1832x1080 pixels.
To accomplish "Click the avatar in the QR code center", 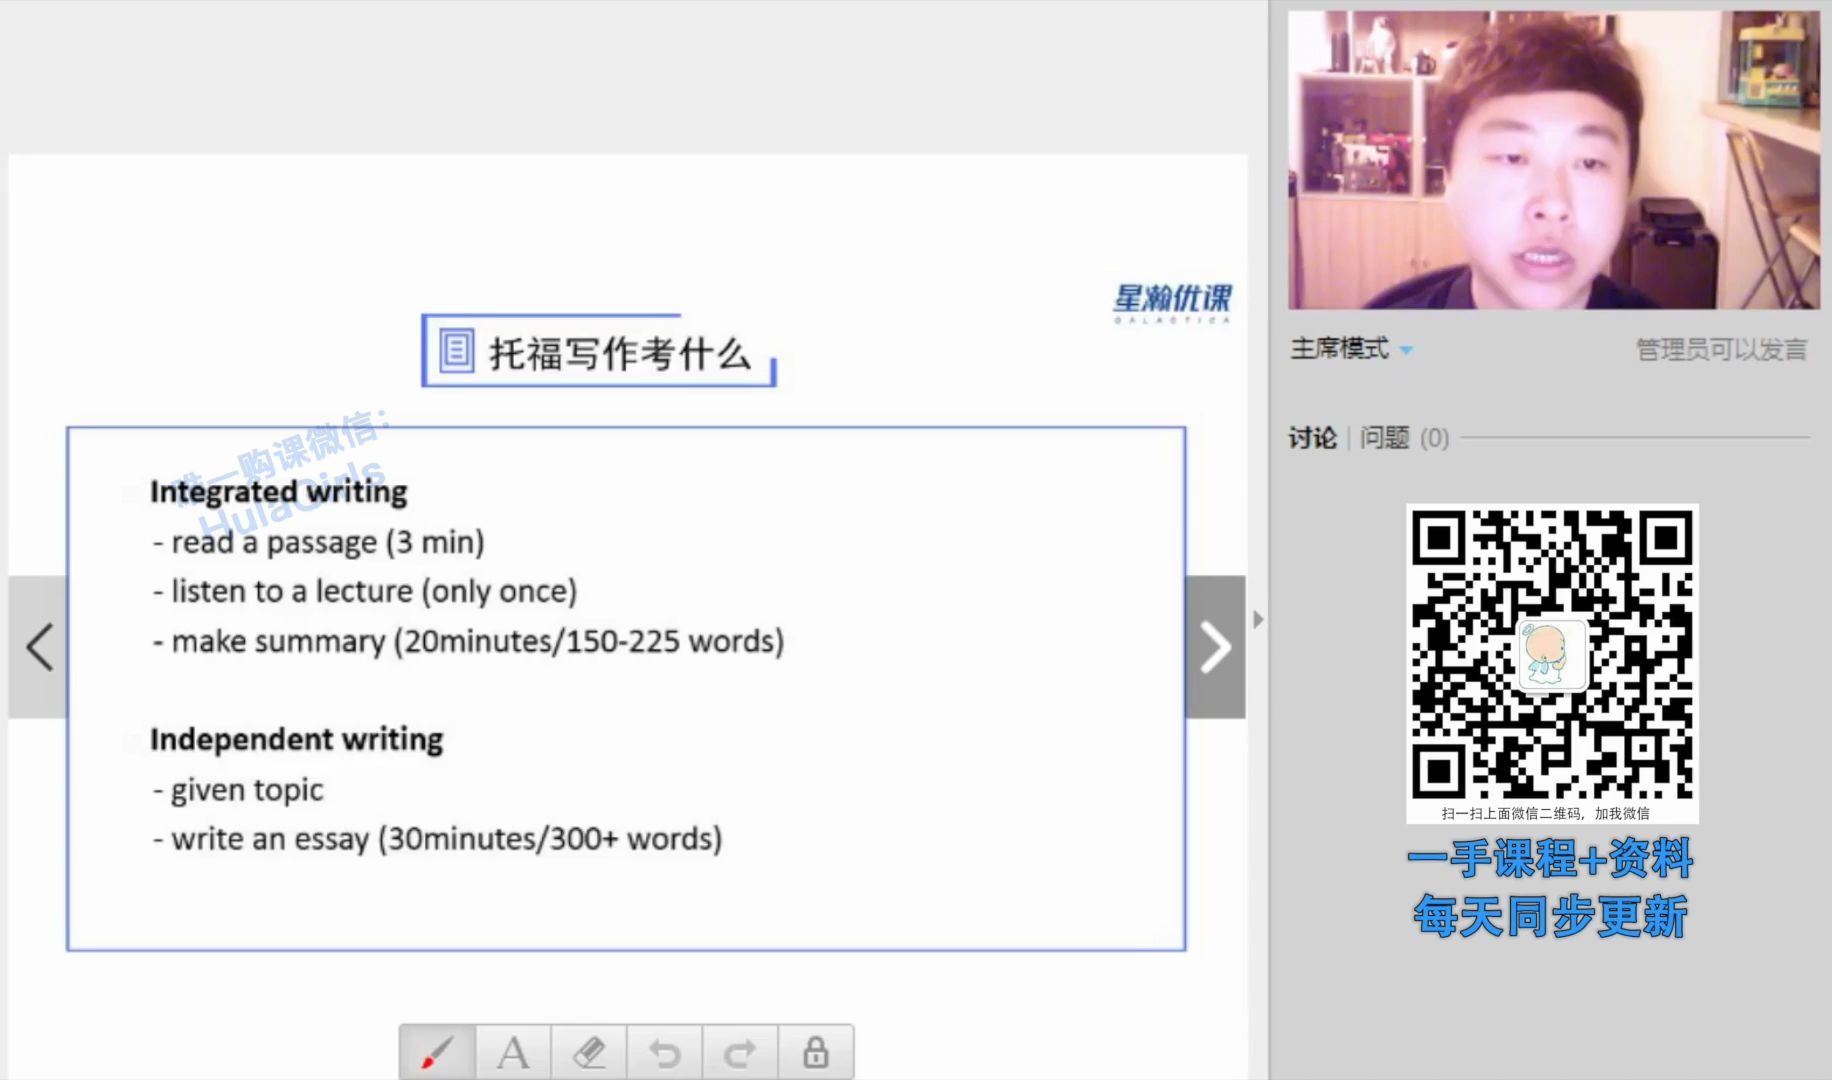I will [x=1552, y=655].
